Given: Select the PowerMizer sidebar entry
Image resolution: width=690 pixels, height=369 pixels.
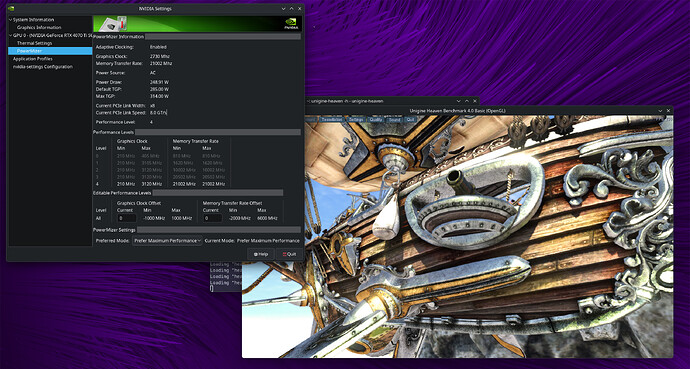Looking at the screenshot, I should click(50, 51).
